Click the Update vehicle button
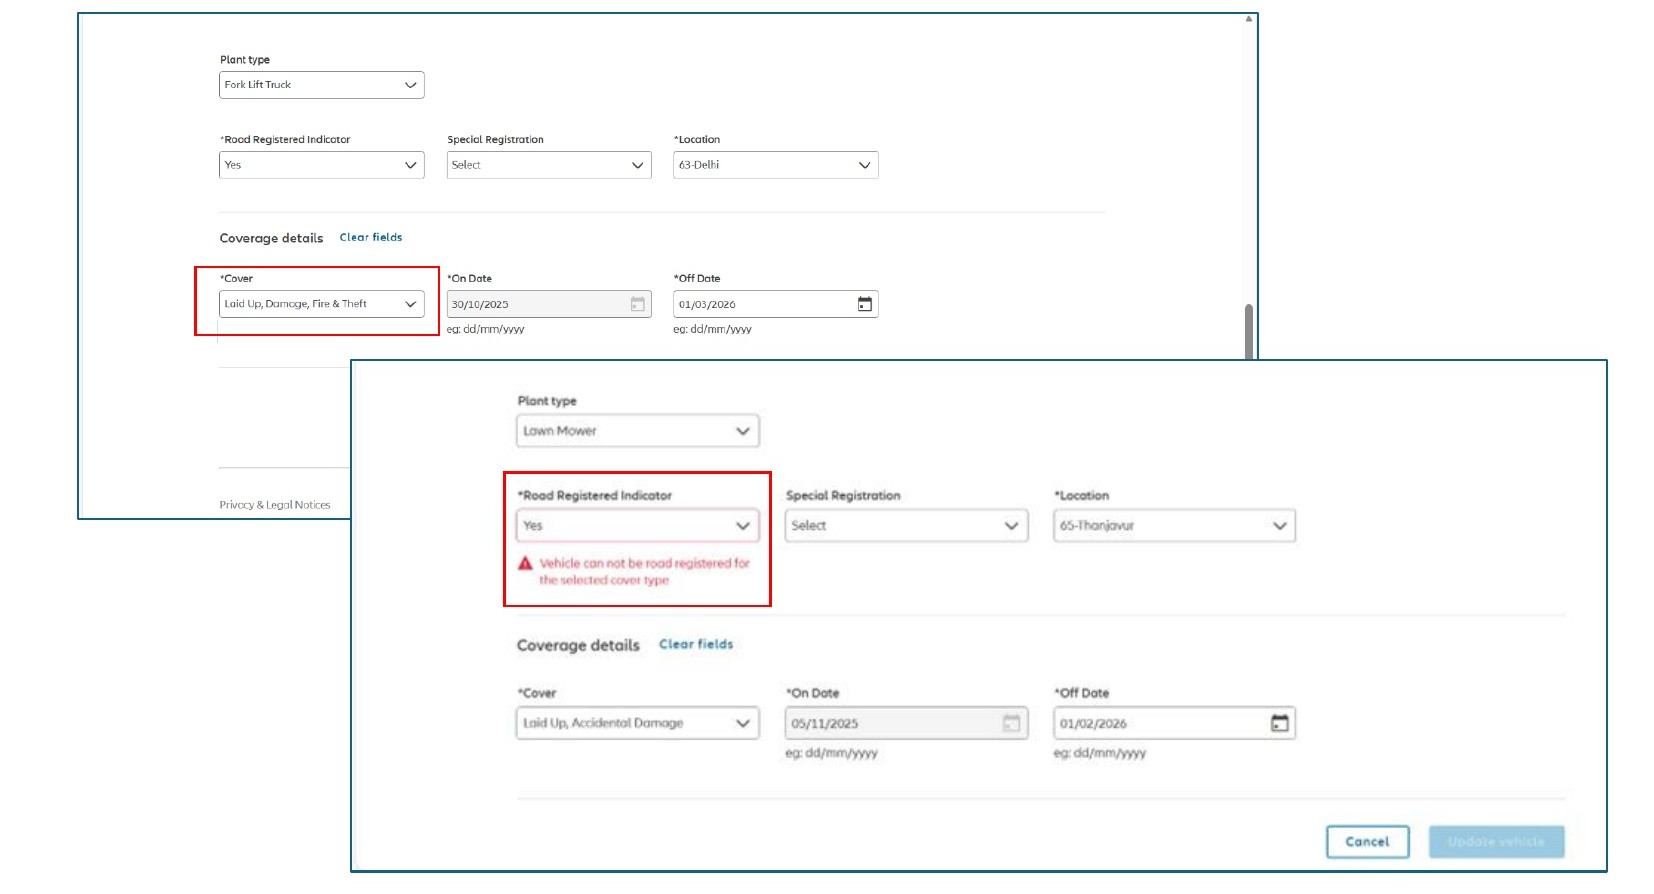The width and height of the screenshot is (1654, 894). [1496, 842]
